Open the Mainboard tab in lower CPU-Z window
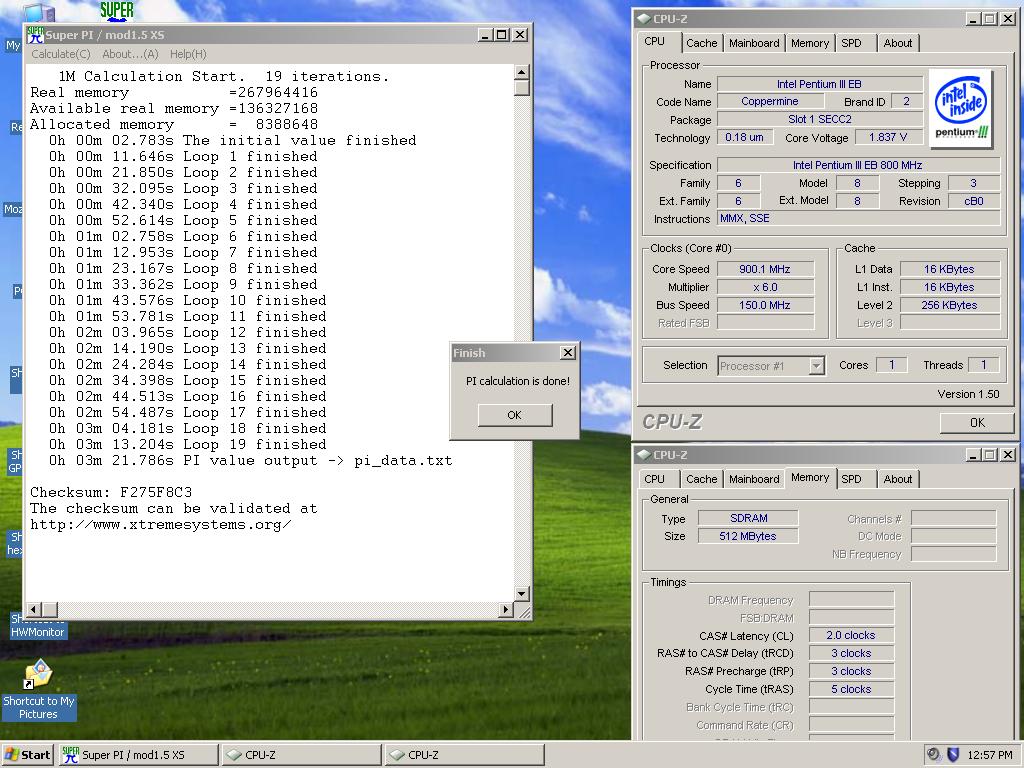This screenshot has width=1024, height=768. click(754, 479)
